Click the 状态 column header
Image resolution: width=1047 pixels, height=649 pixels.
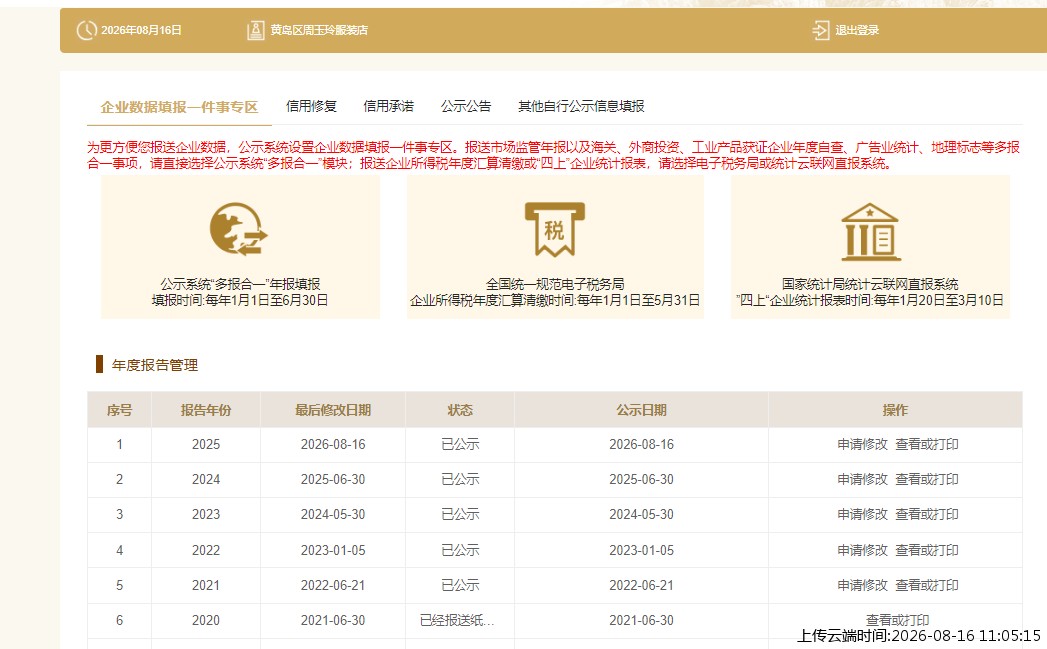click(460, 410)
